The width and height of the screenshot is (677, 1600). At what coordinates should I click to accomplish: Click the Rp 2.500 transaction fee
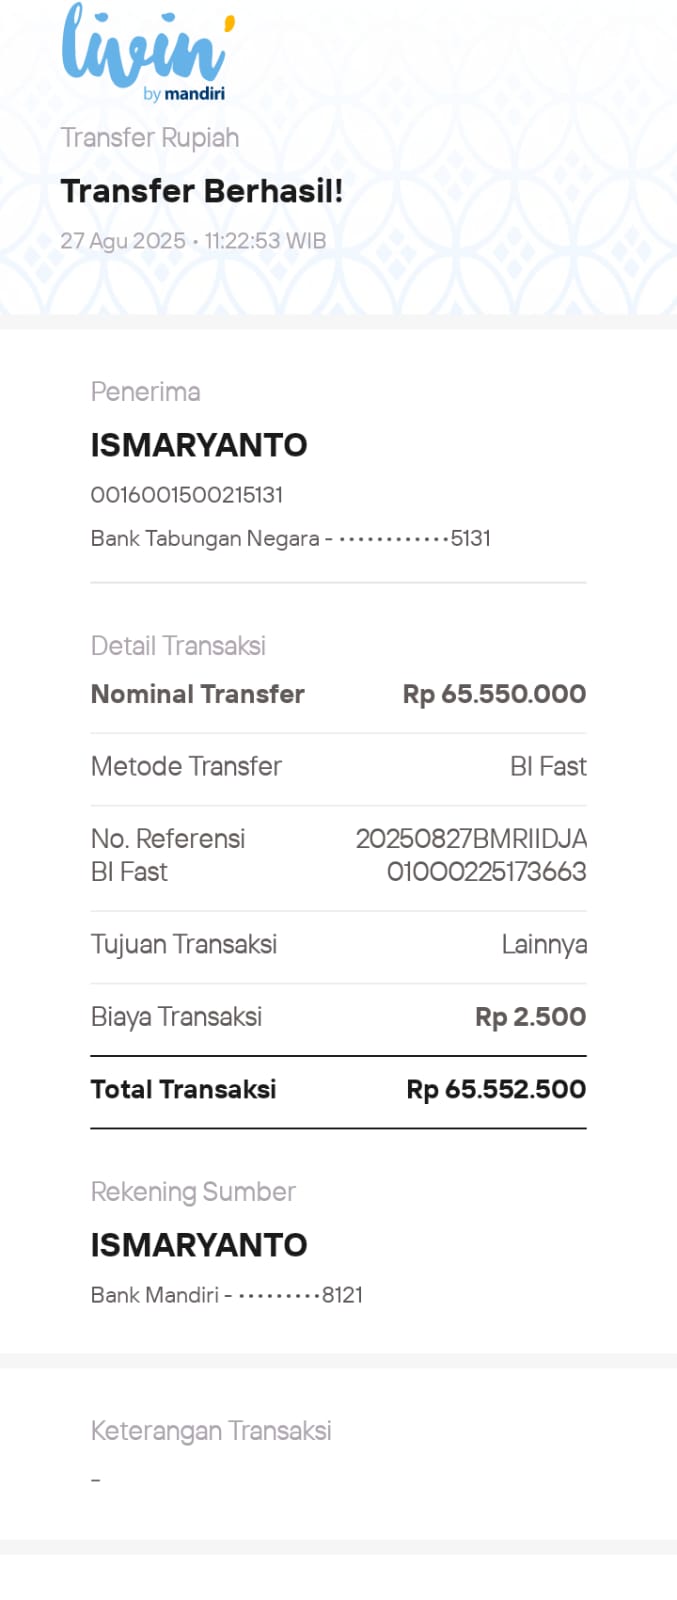coord(530,1017)
